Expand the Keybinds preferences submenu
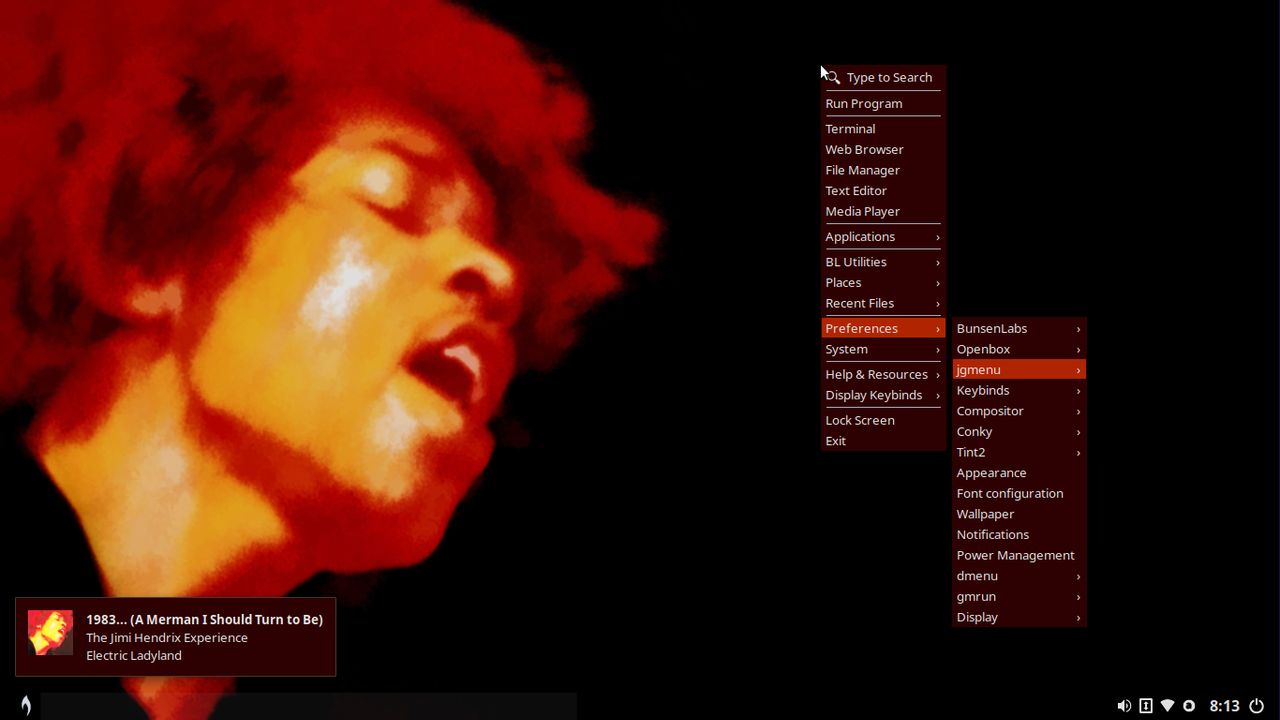Image resolution: width=1280 pixels, height=720 pixels. (x=1019, y=390)
